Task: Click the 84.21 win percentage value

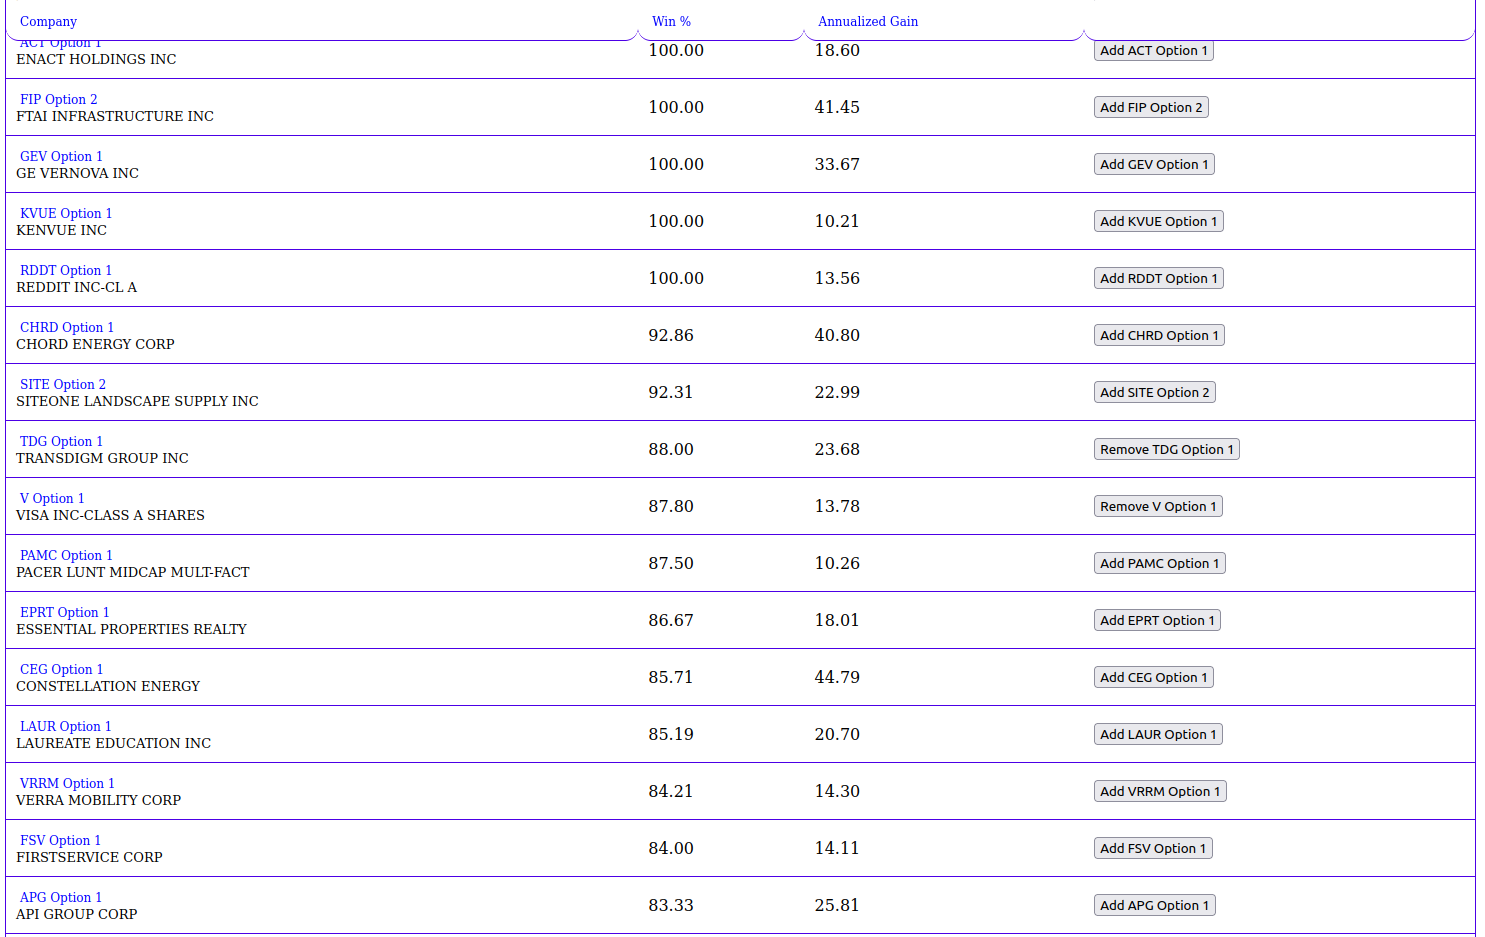Action: pos(670,791)
